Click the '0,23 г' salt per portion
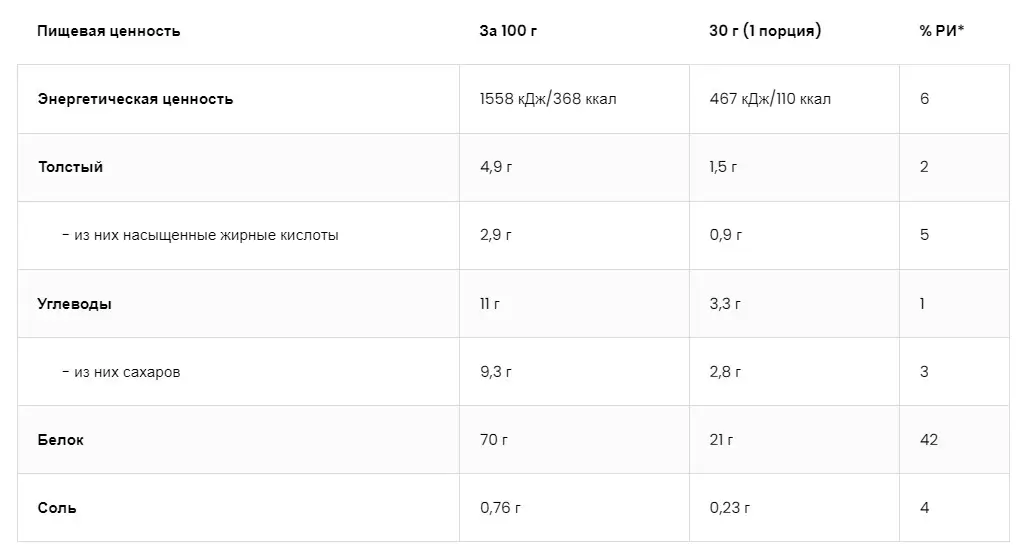This screenshot has width=1022, height=554. click(729, 508)
